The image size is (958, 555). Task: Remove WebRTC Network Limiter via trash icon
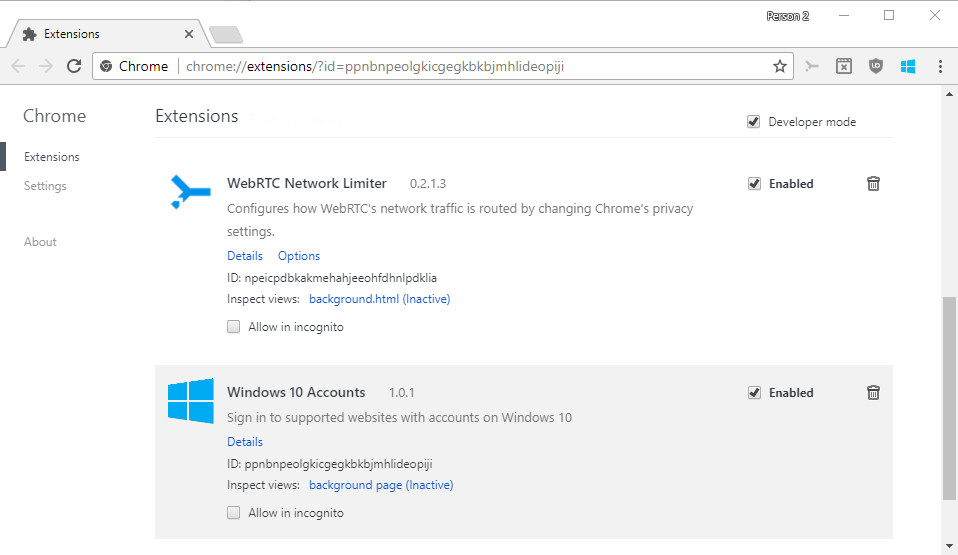pos(873,183)
